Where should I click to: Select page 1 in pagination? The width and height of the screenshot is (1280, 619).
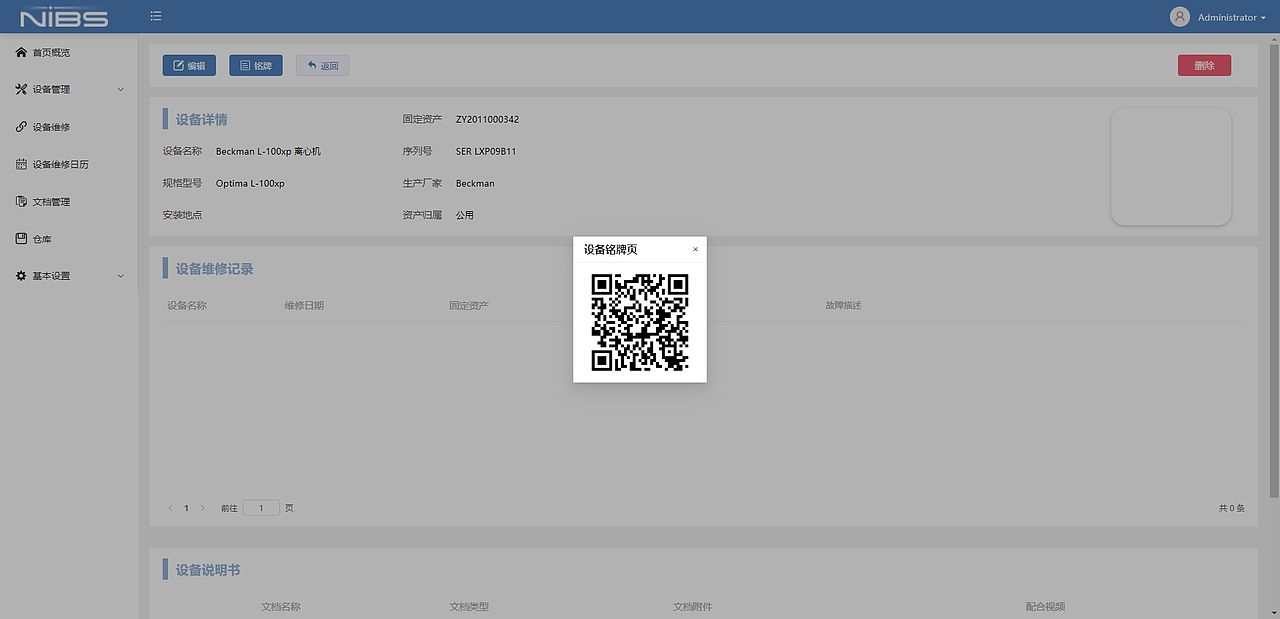click(186, 508)
